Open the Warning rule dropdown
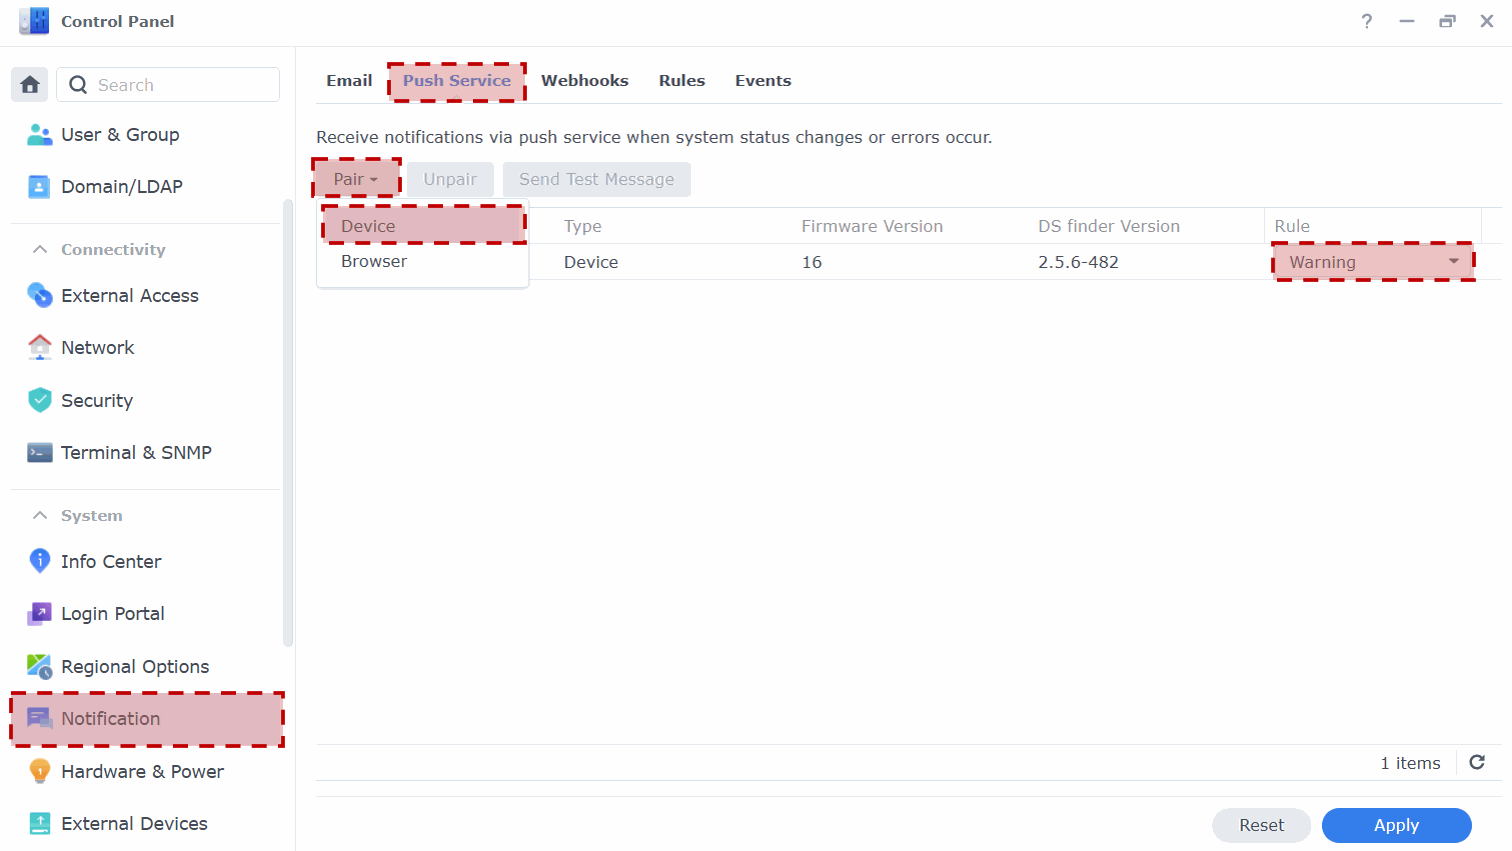Viewport: 1512px width, 851px height. (x=1373, y=262)
